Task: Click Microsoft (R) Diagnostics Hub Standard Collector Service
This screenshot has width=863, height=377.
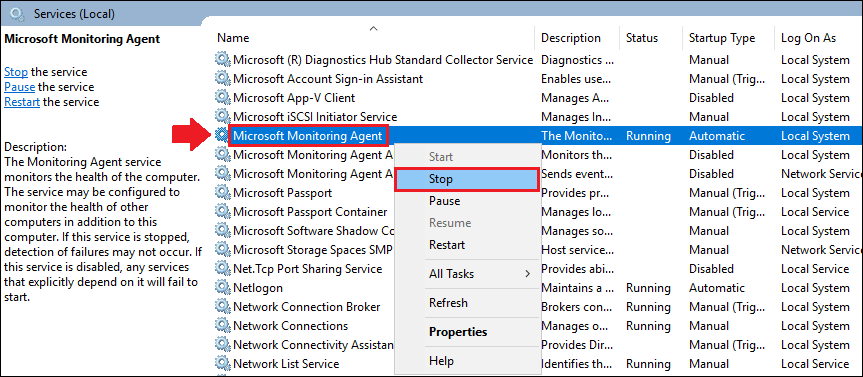Action: click(383, 59)
